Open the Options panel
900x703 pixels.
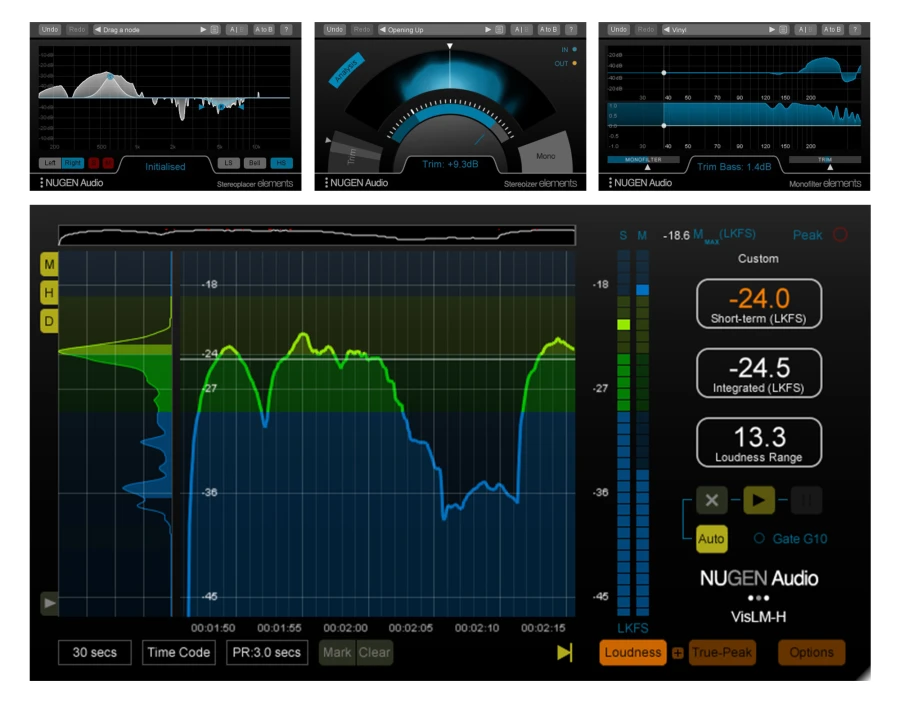coord(811,652)
